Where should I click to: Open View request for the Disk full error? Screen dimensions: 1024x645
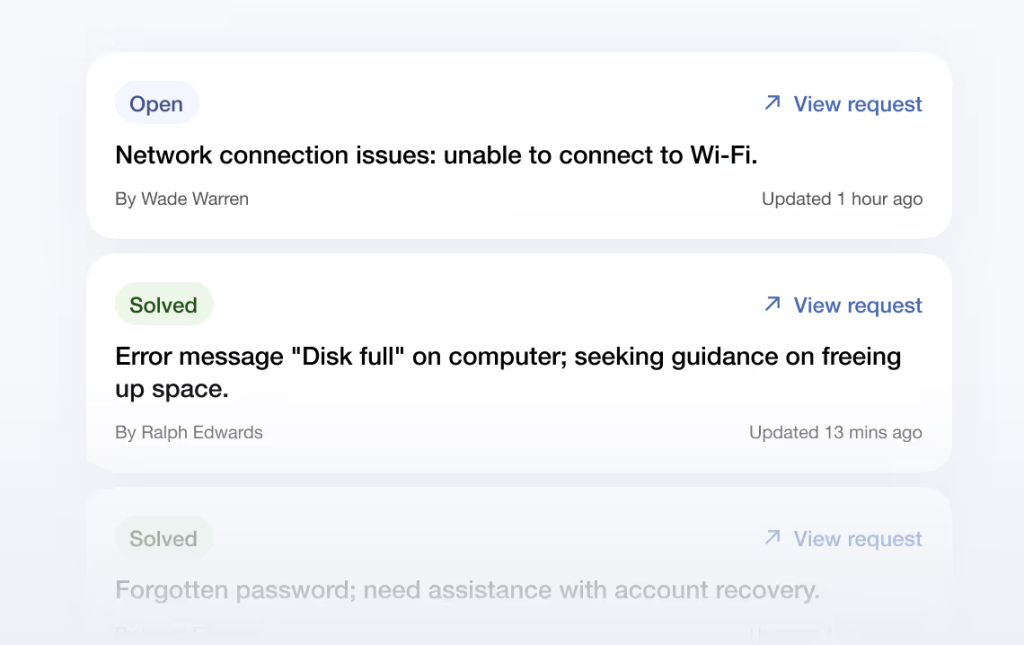click(x=857, y=305)
